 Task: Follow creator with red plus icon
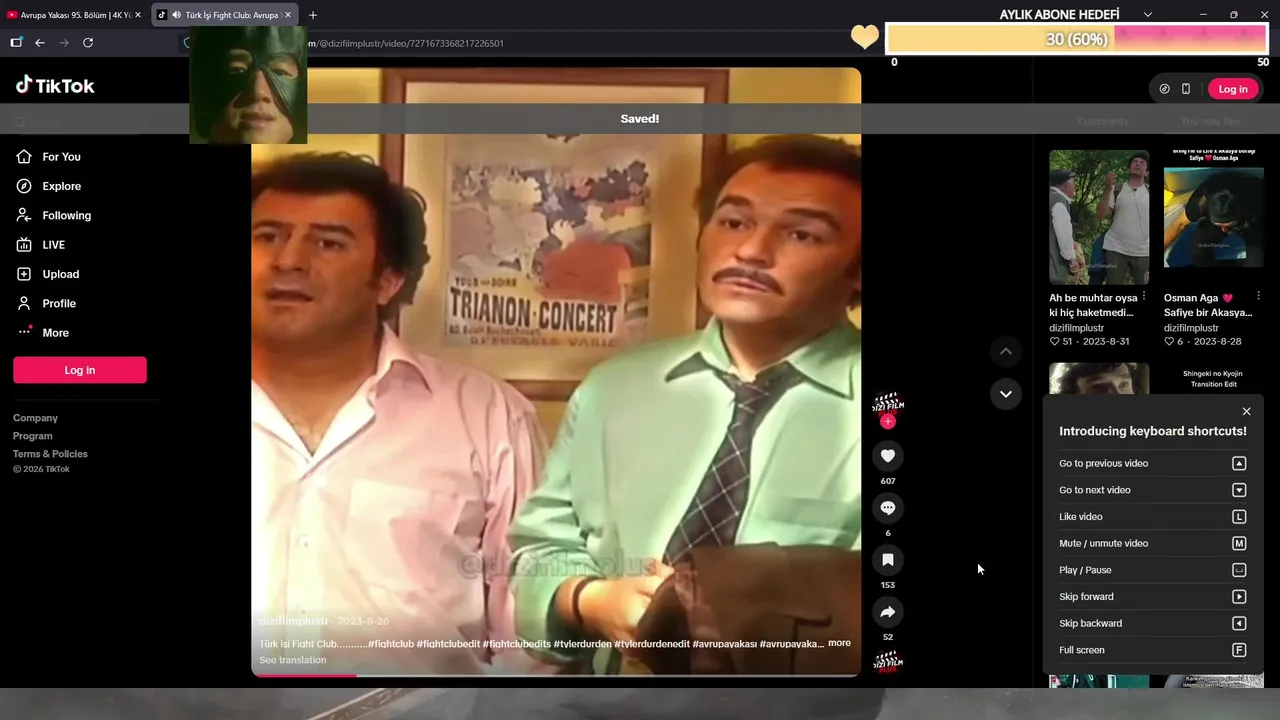click(x=888, y=422)
